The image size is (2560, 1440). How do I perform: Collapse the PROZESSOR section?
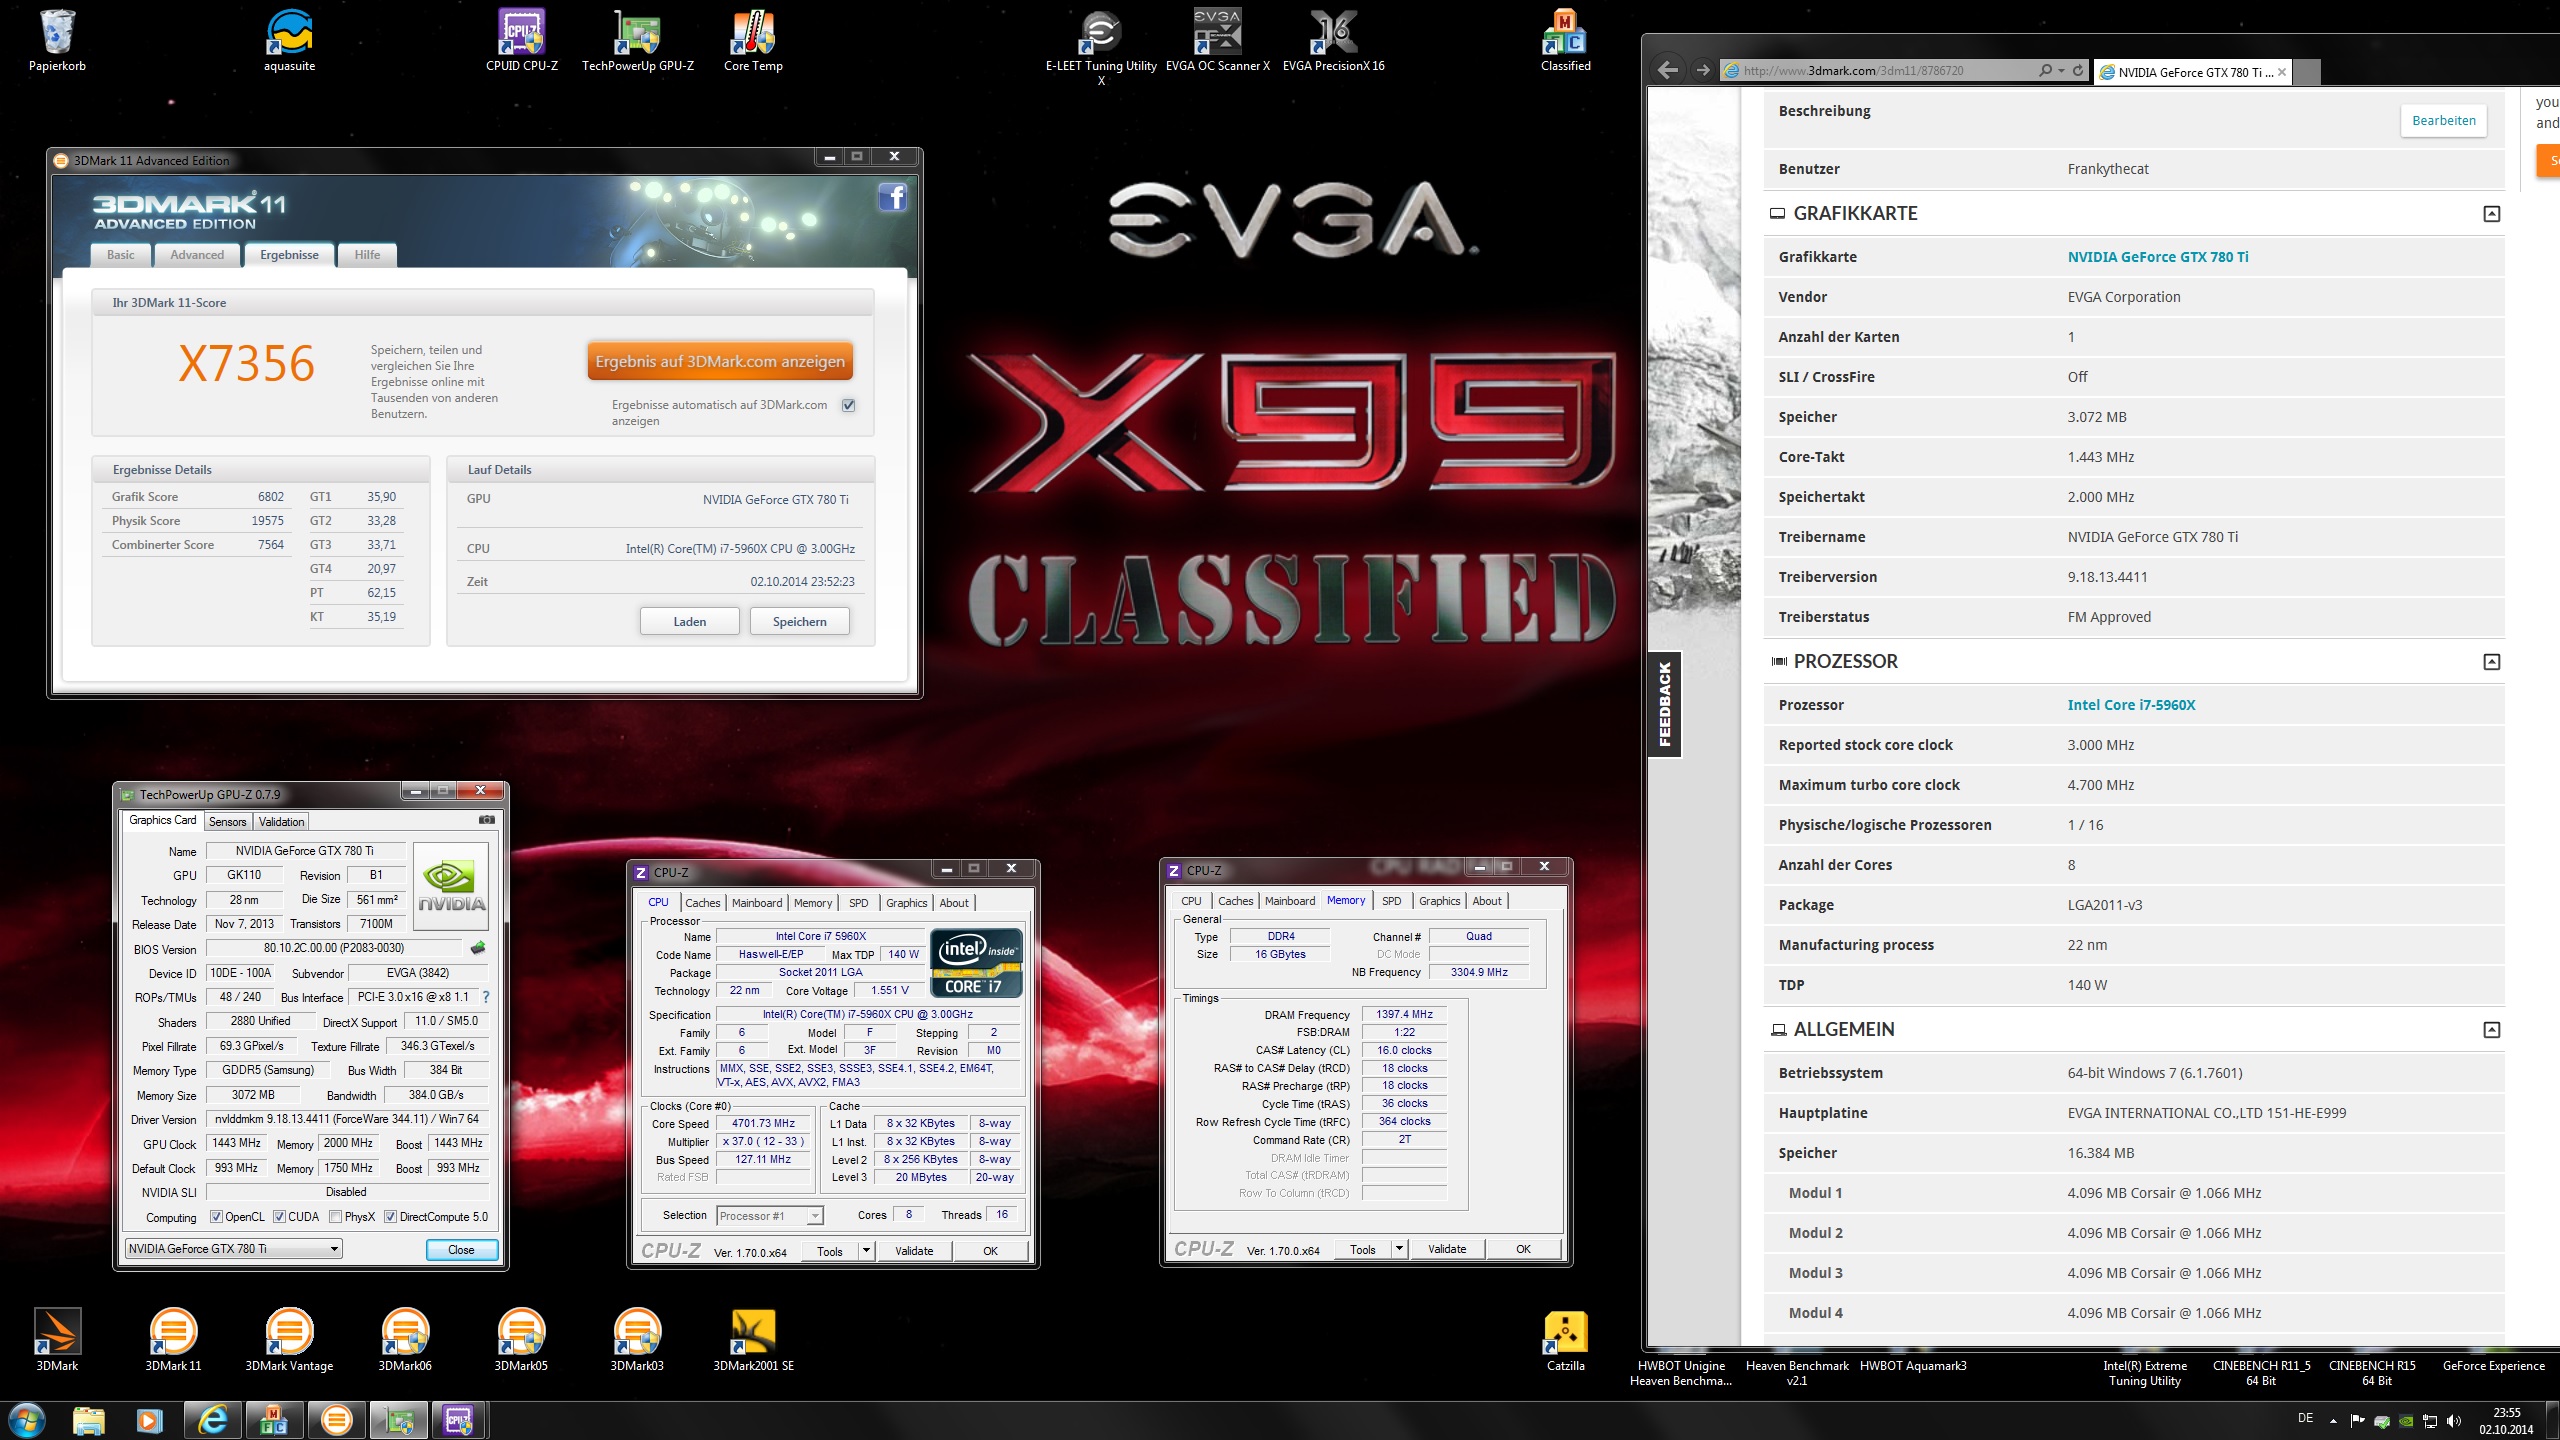click(x=2492, y=661)
